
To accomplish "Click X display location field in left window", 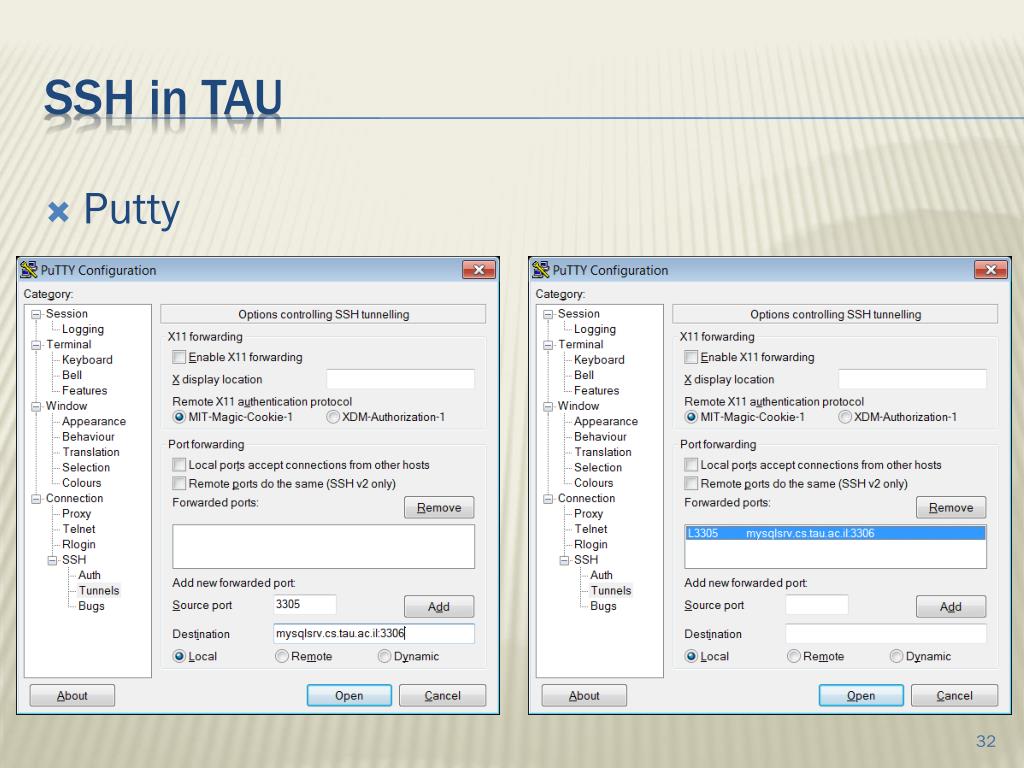I will 400,379.
